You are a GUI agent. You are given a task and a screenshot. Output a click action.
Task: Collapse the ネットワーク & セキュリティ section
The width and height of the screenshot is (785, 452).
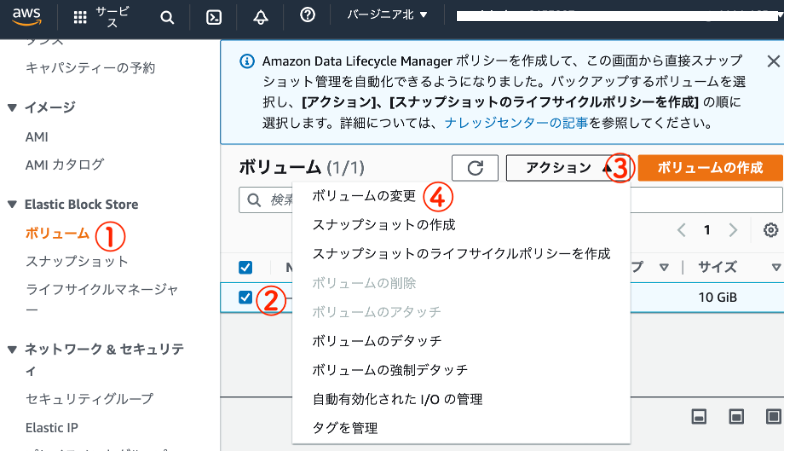[x=13, y=349]
